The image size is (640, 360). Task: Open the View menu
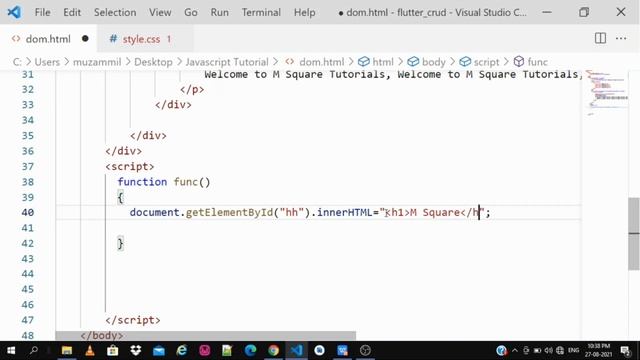point(160,12)
